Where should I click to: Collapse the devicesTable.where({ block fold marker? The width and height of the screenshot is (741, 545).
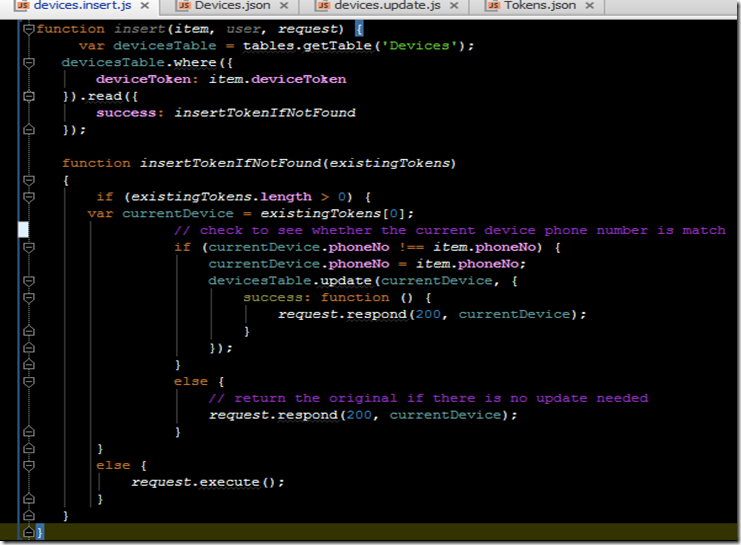tap(29, 63)
